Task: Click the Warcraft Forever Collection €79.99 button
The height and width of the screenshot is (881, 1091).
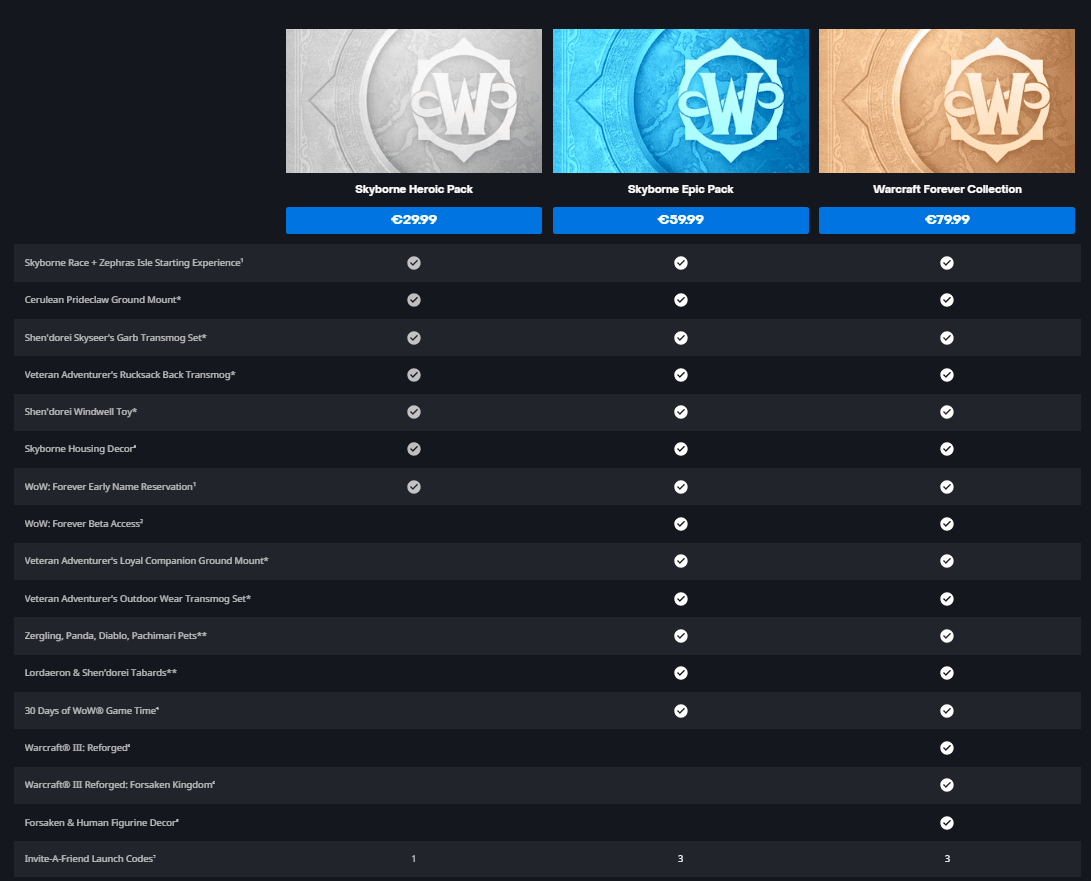Action: click(947, 220)
